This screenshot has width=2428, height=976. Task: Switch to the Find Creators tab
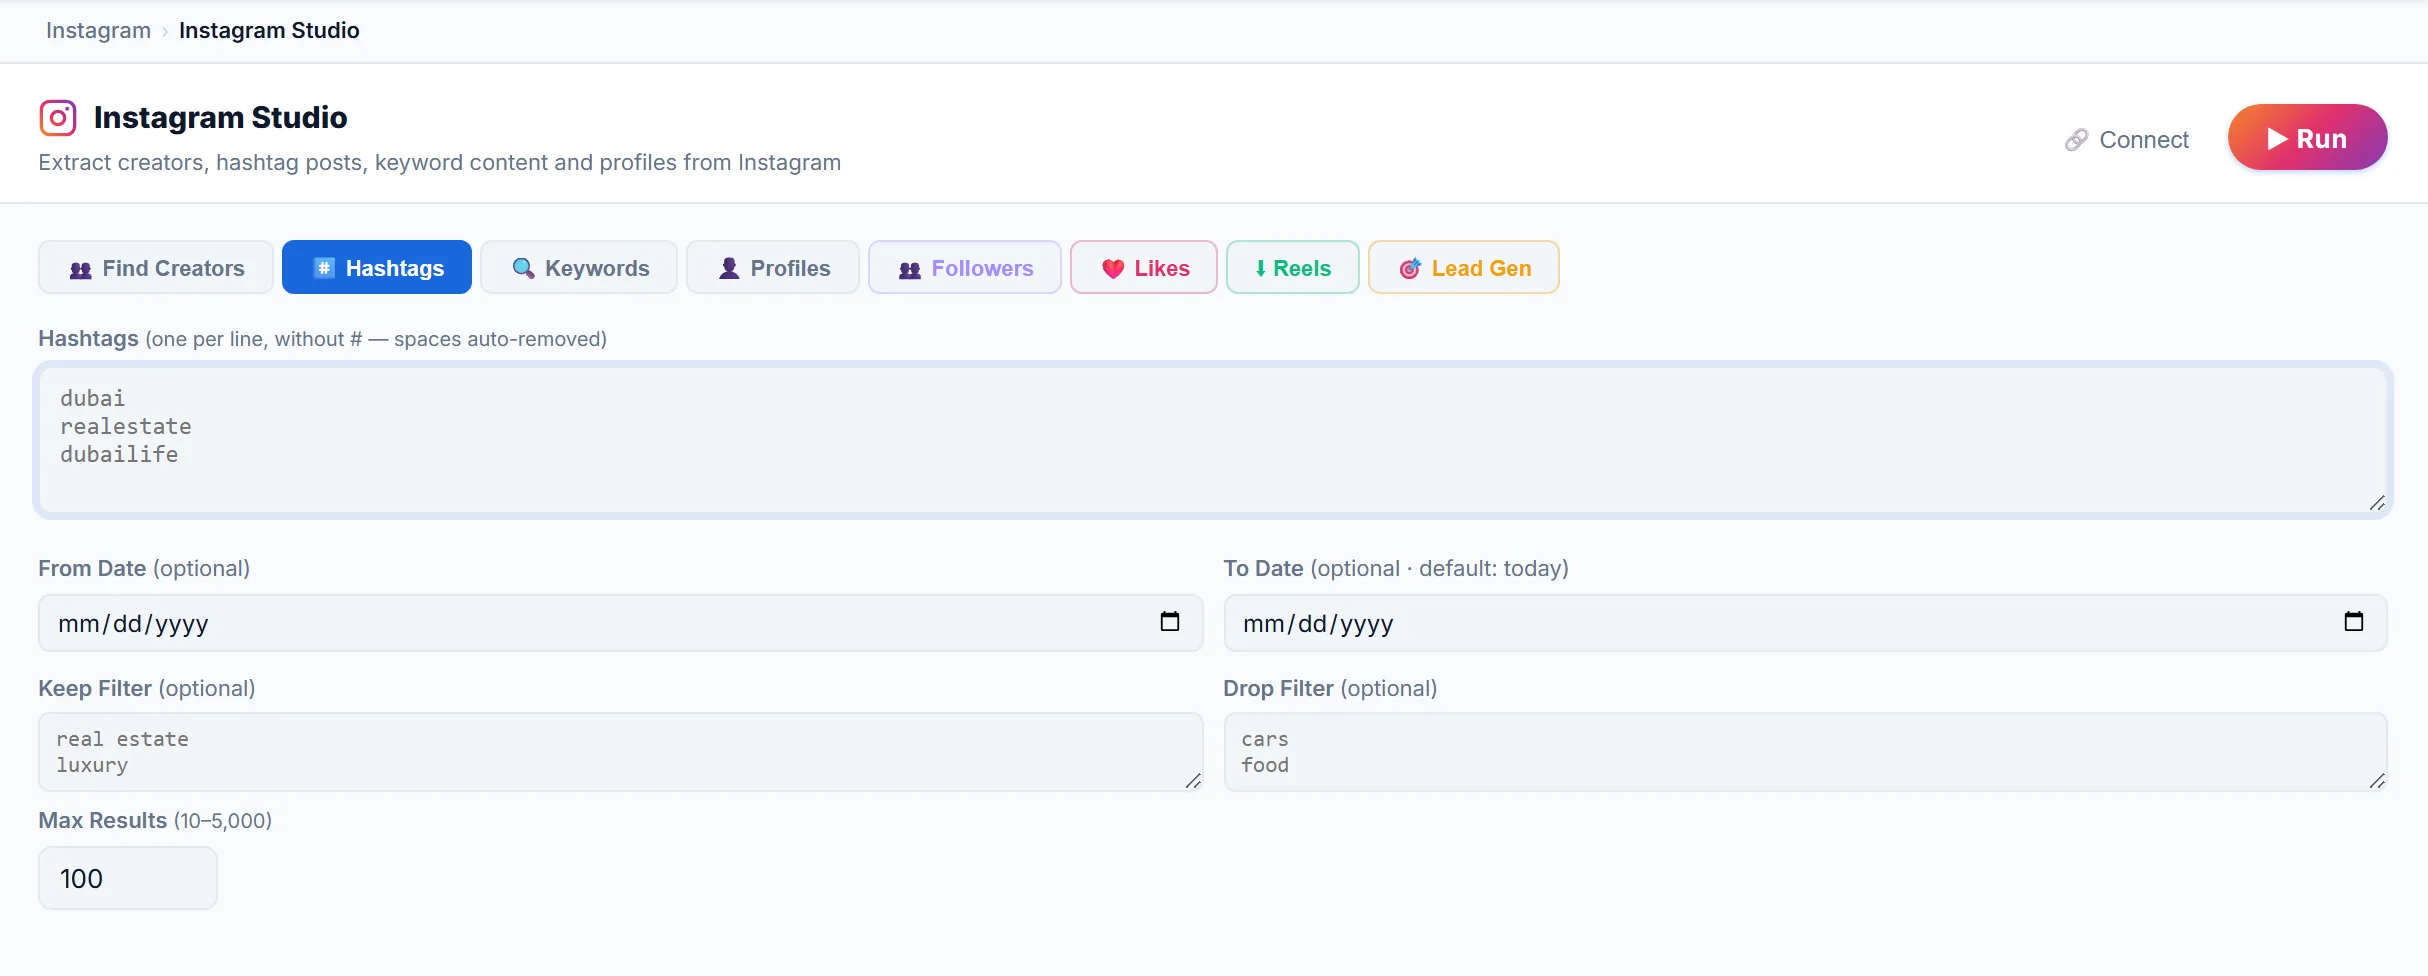tap(156, 267)
